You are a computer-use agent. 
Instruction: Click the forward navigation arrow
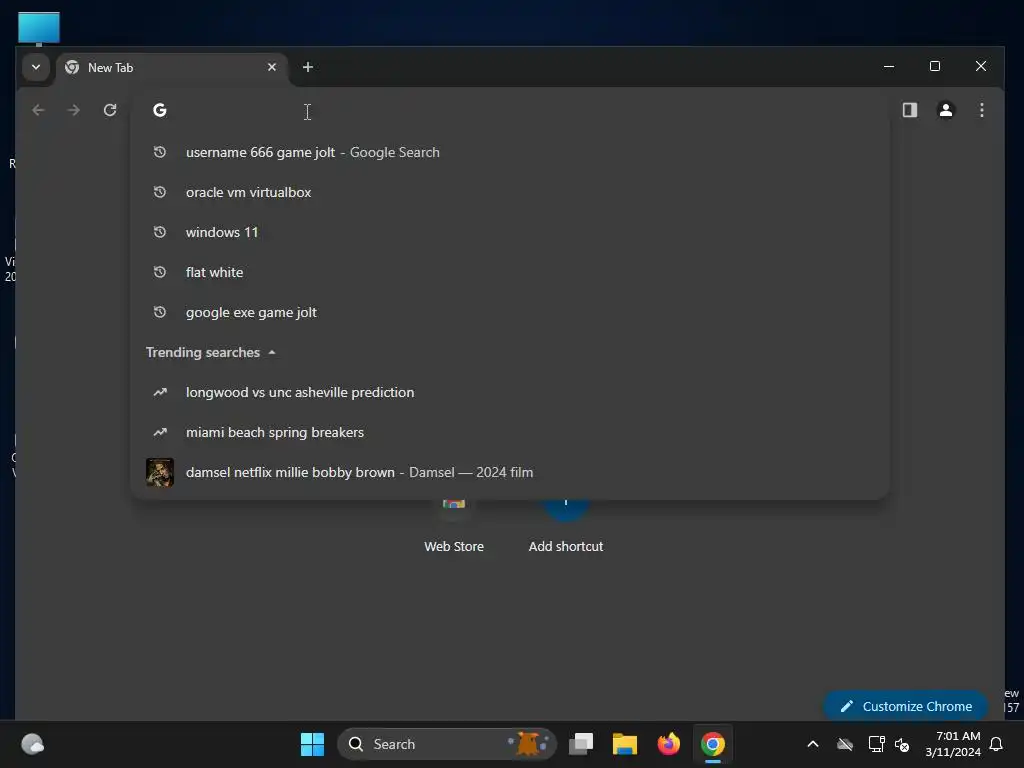tap(74, 110)
